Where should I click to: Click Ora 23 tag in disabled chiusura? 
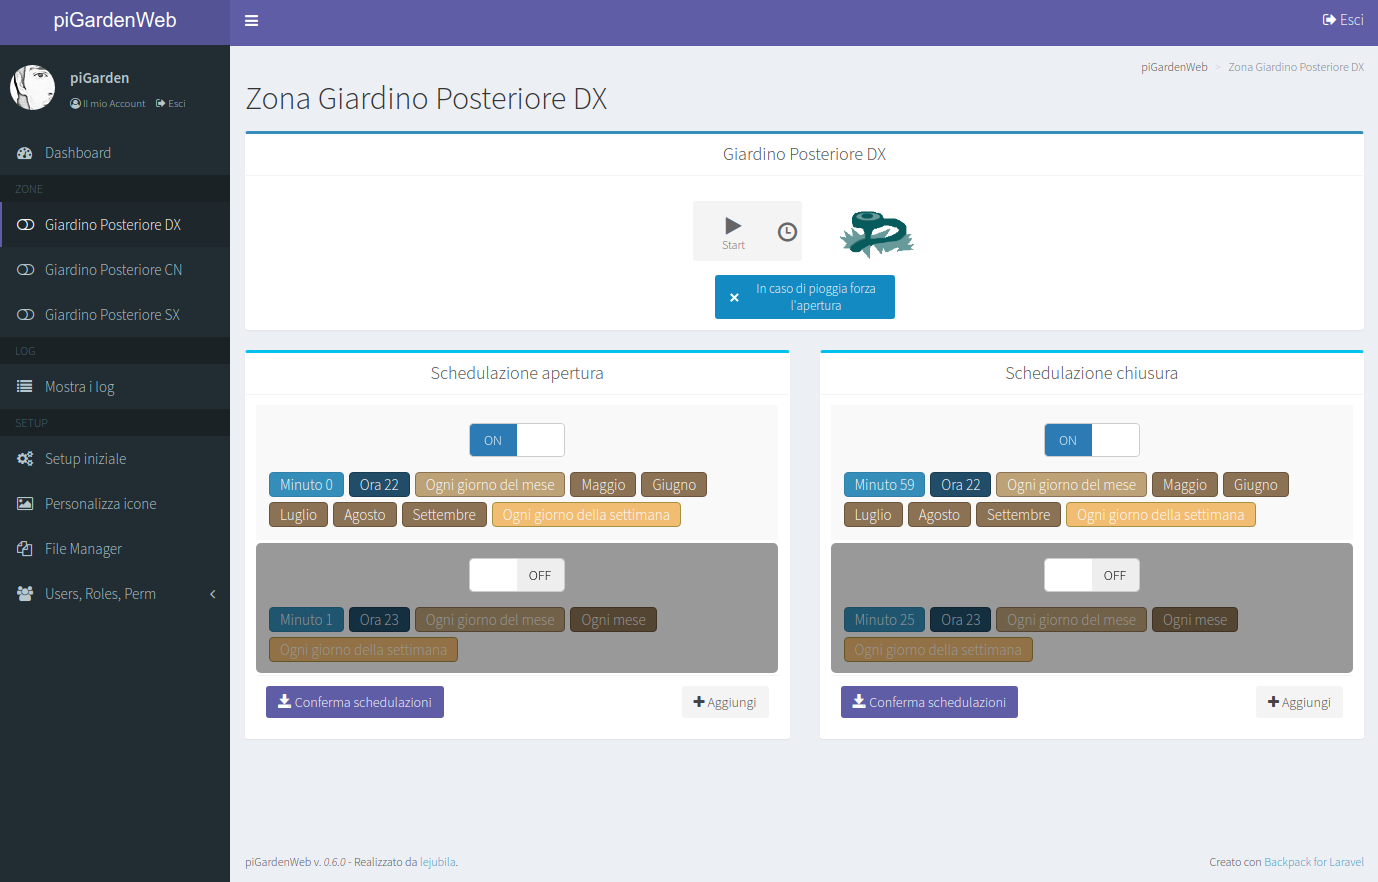click(x=961, y=620)
